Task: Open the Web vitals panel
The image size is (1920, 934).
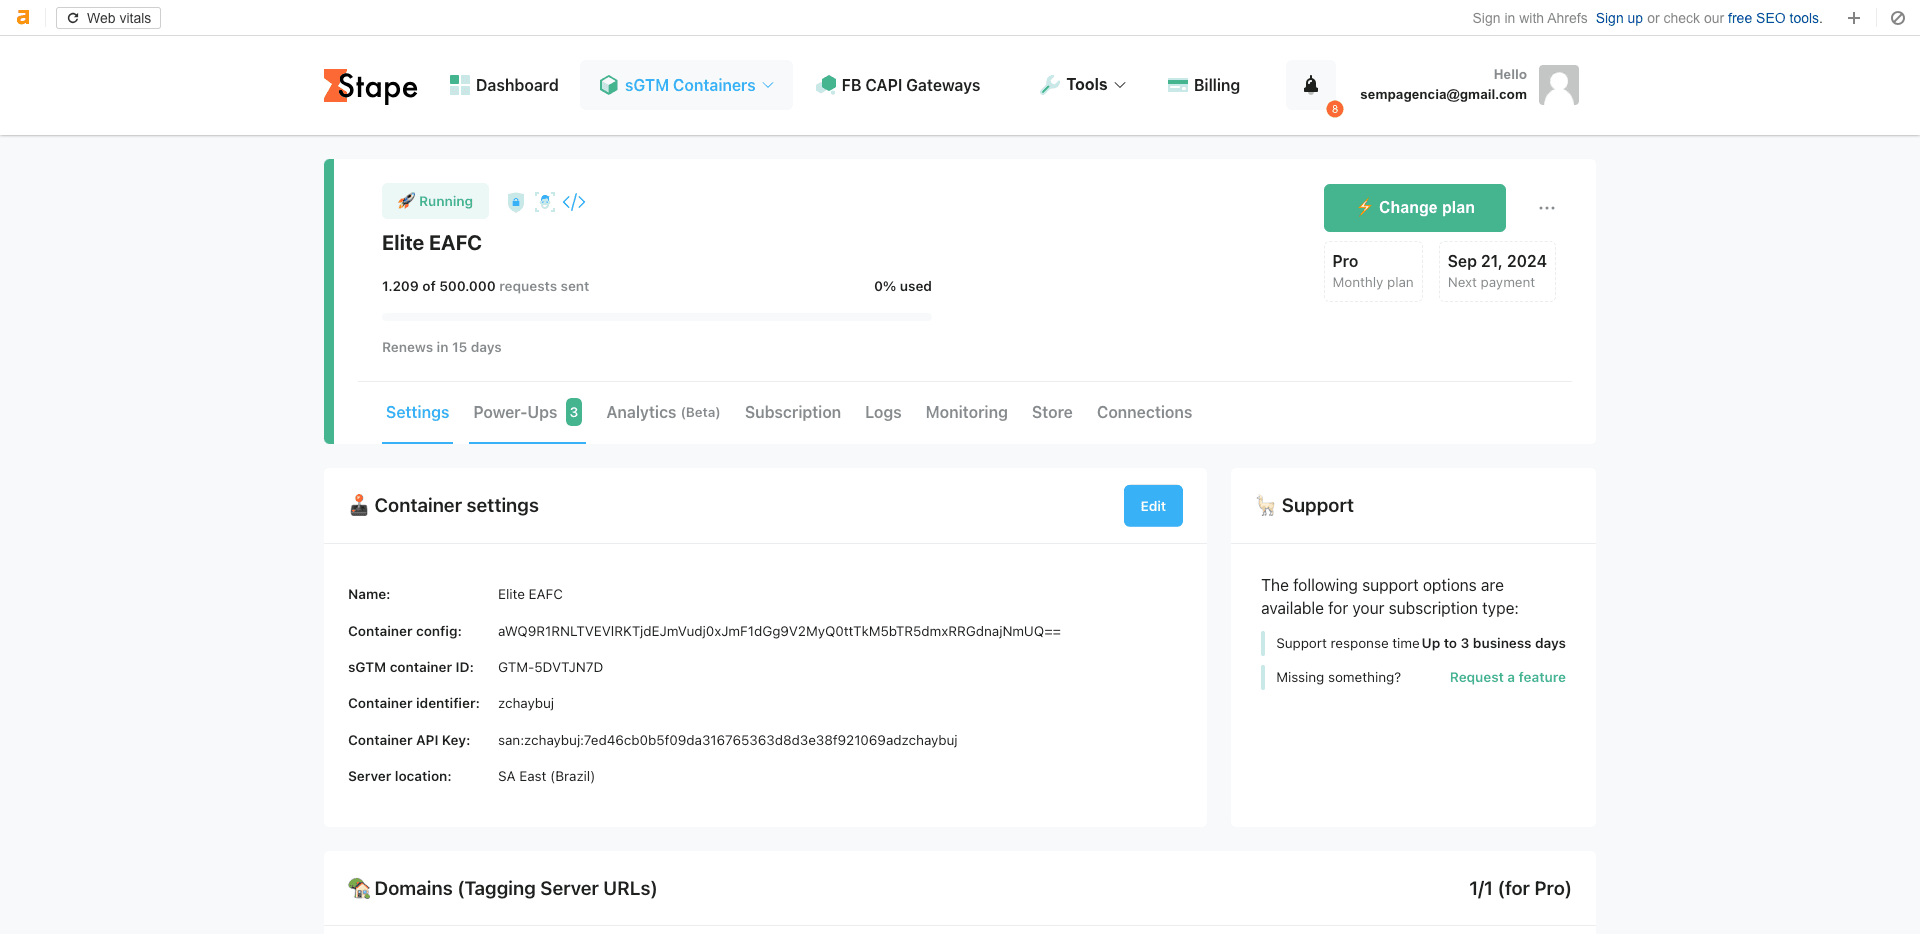Action: point(109,18)
